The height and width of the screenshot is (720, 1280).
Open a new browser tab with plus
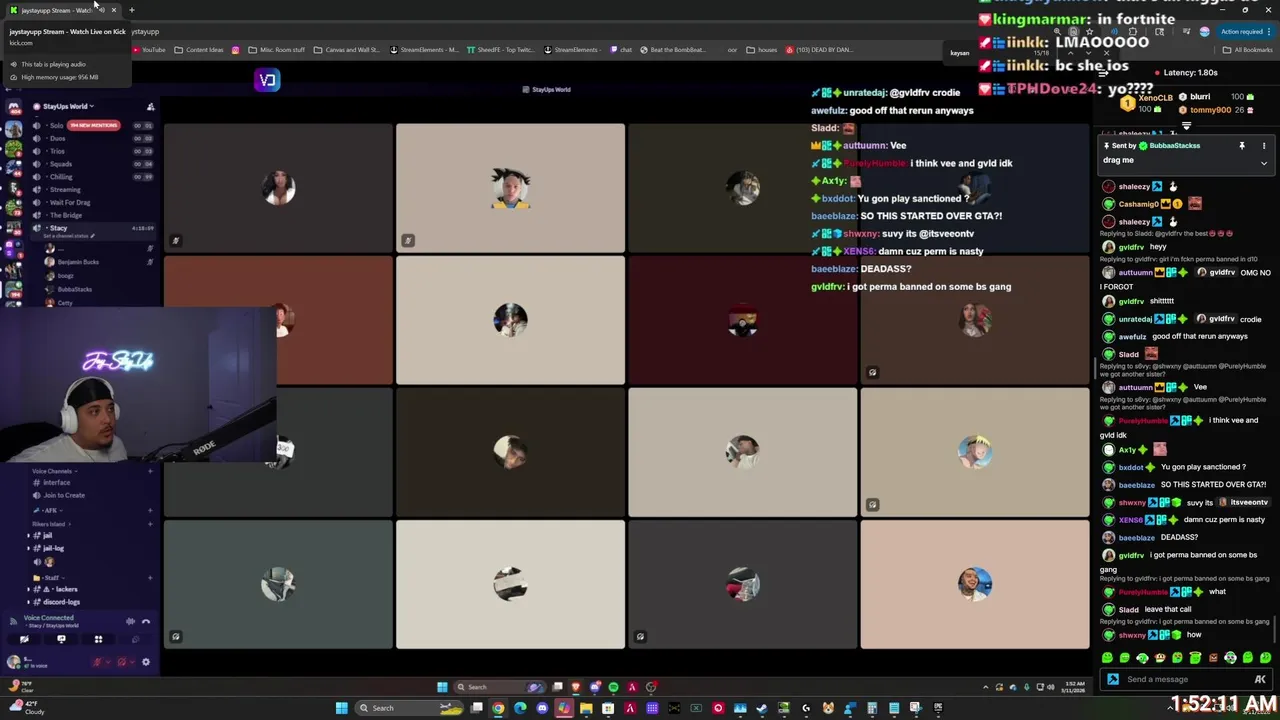131,10
